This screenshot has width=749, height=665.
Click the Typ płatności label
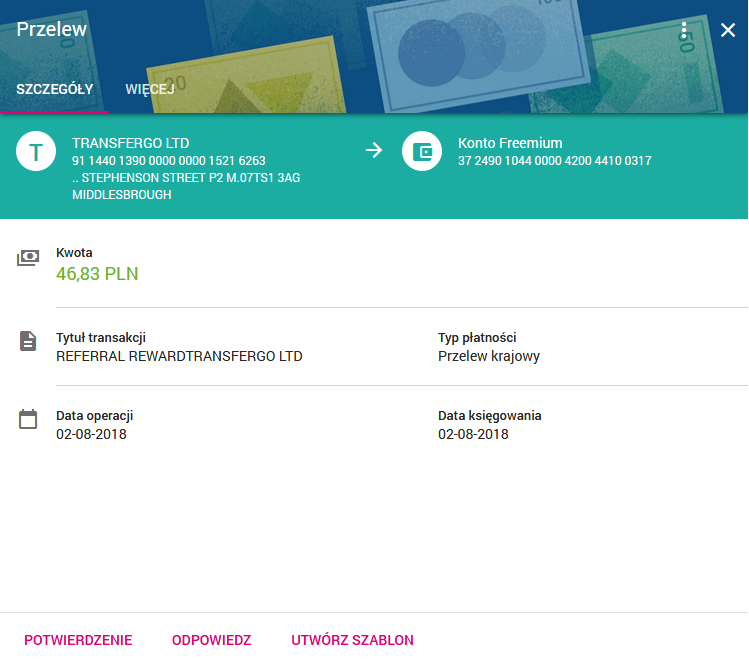pyautogui.click(x=477, y=338)
